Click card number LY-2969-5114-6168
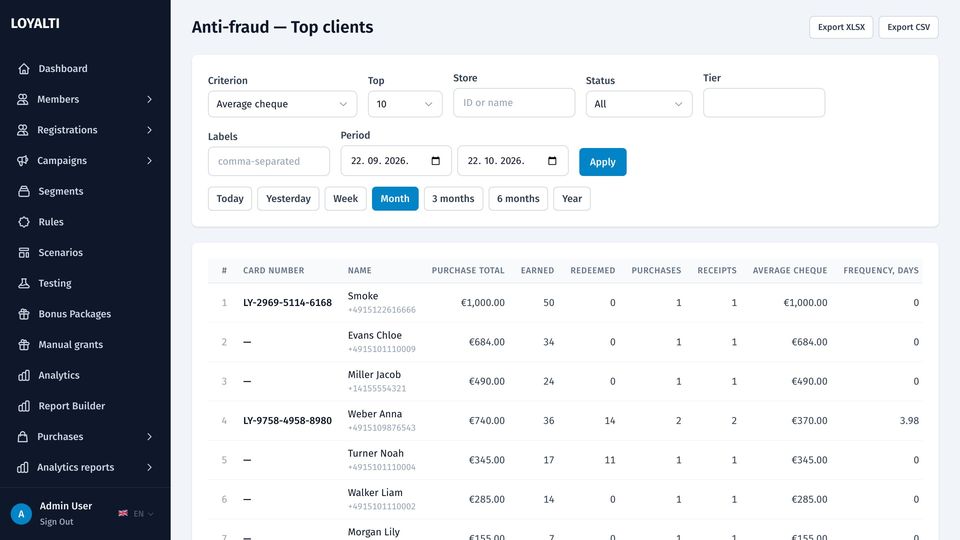 tap(287, 302)
